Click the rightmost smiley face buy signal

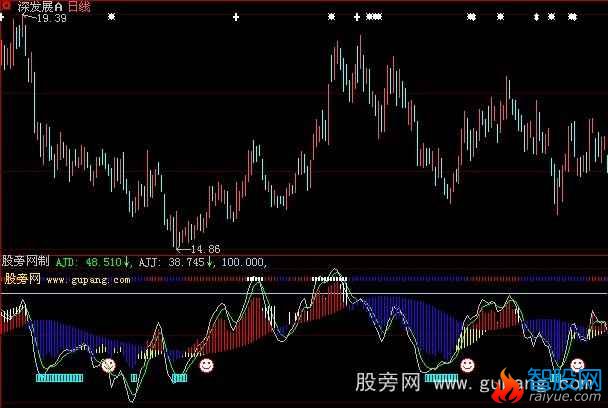click(577, 365)
